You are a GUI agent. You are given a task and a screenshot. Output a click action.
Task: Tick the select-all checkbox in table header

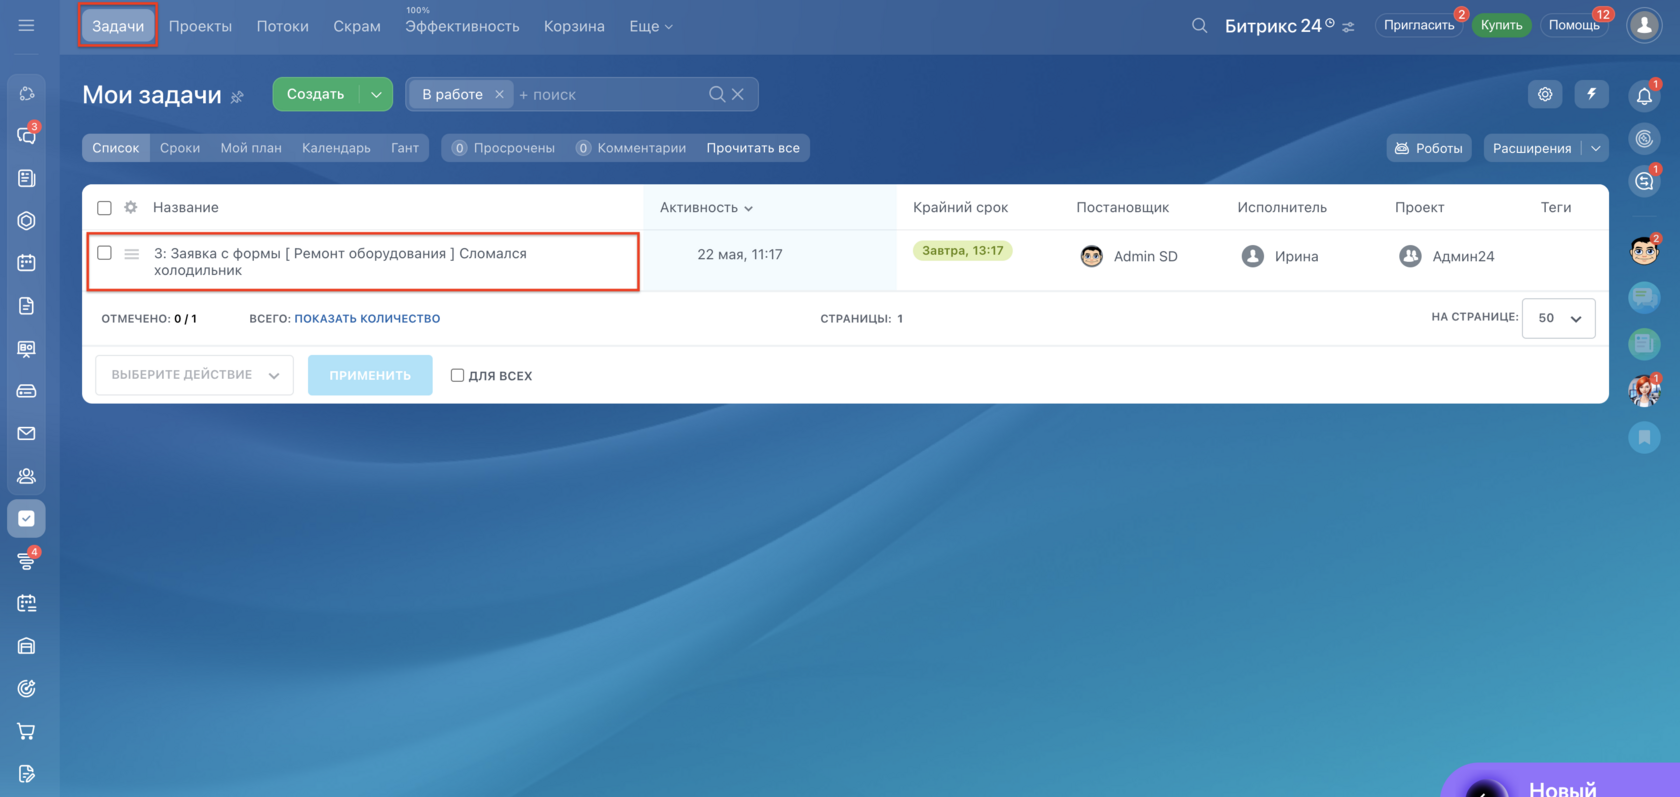point(104,208)
